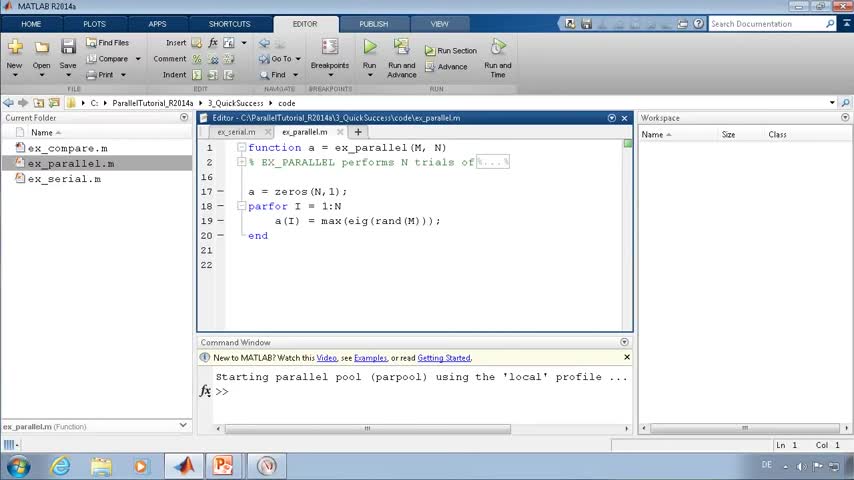
Task: Open the Command Window actions menu
Action: point(624,342)
